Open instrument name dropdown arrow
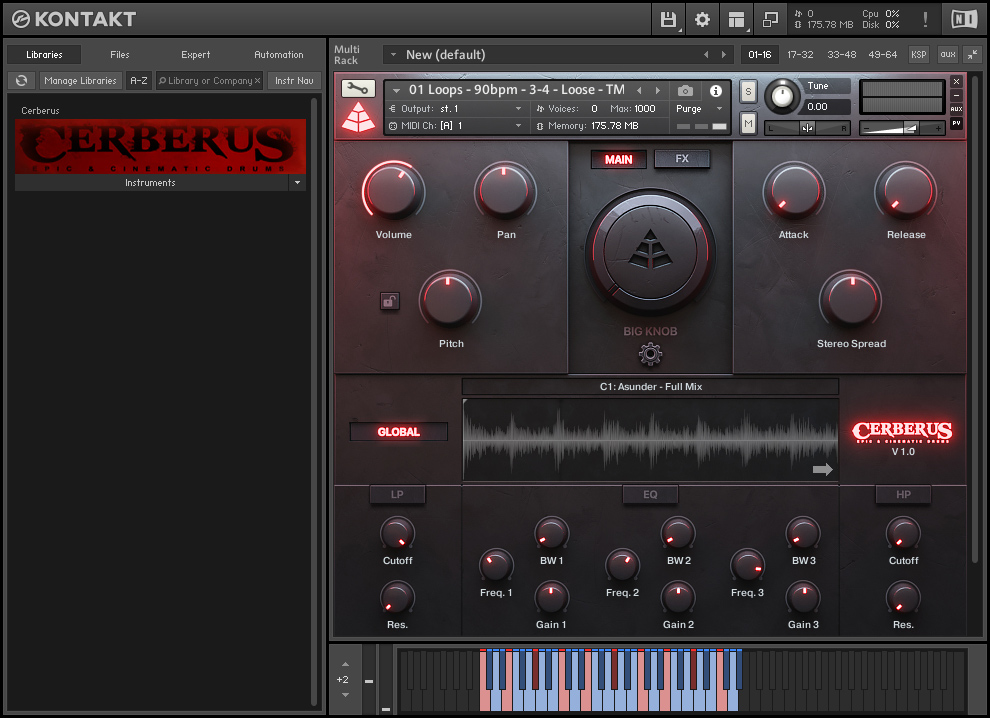The width and height of the screenshot is (990, 718). [397, 91]
